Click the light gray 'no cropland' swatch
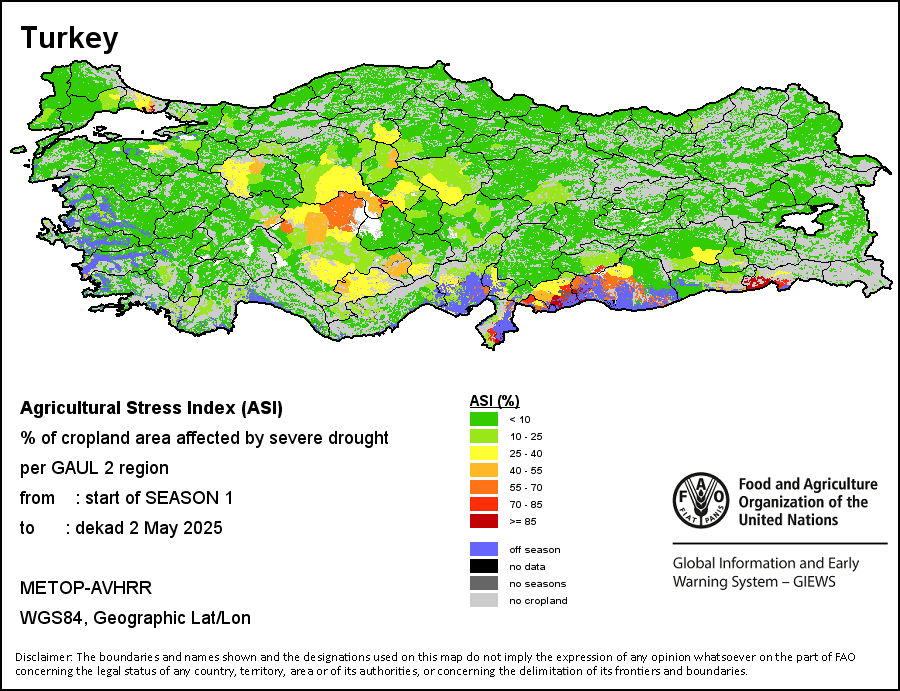Screen dimensions: 900x691 (484, 600)
